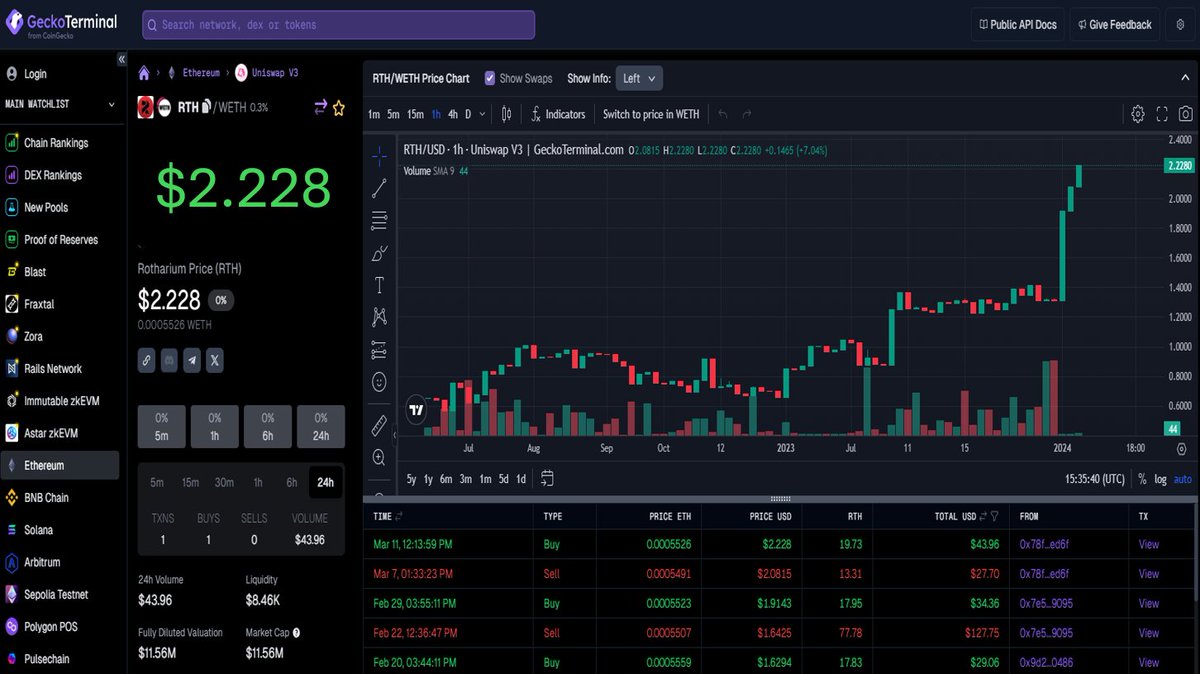Redo chart action

[x=746, y=114]
